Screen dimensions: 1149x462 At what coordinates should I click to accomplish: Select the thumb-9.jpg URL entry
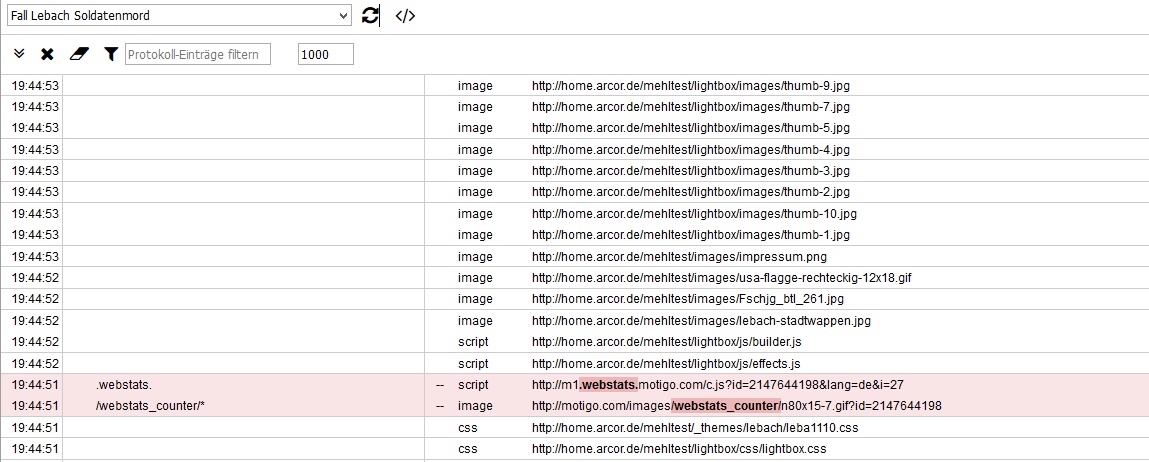(x=691, y=86)
